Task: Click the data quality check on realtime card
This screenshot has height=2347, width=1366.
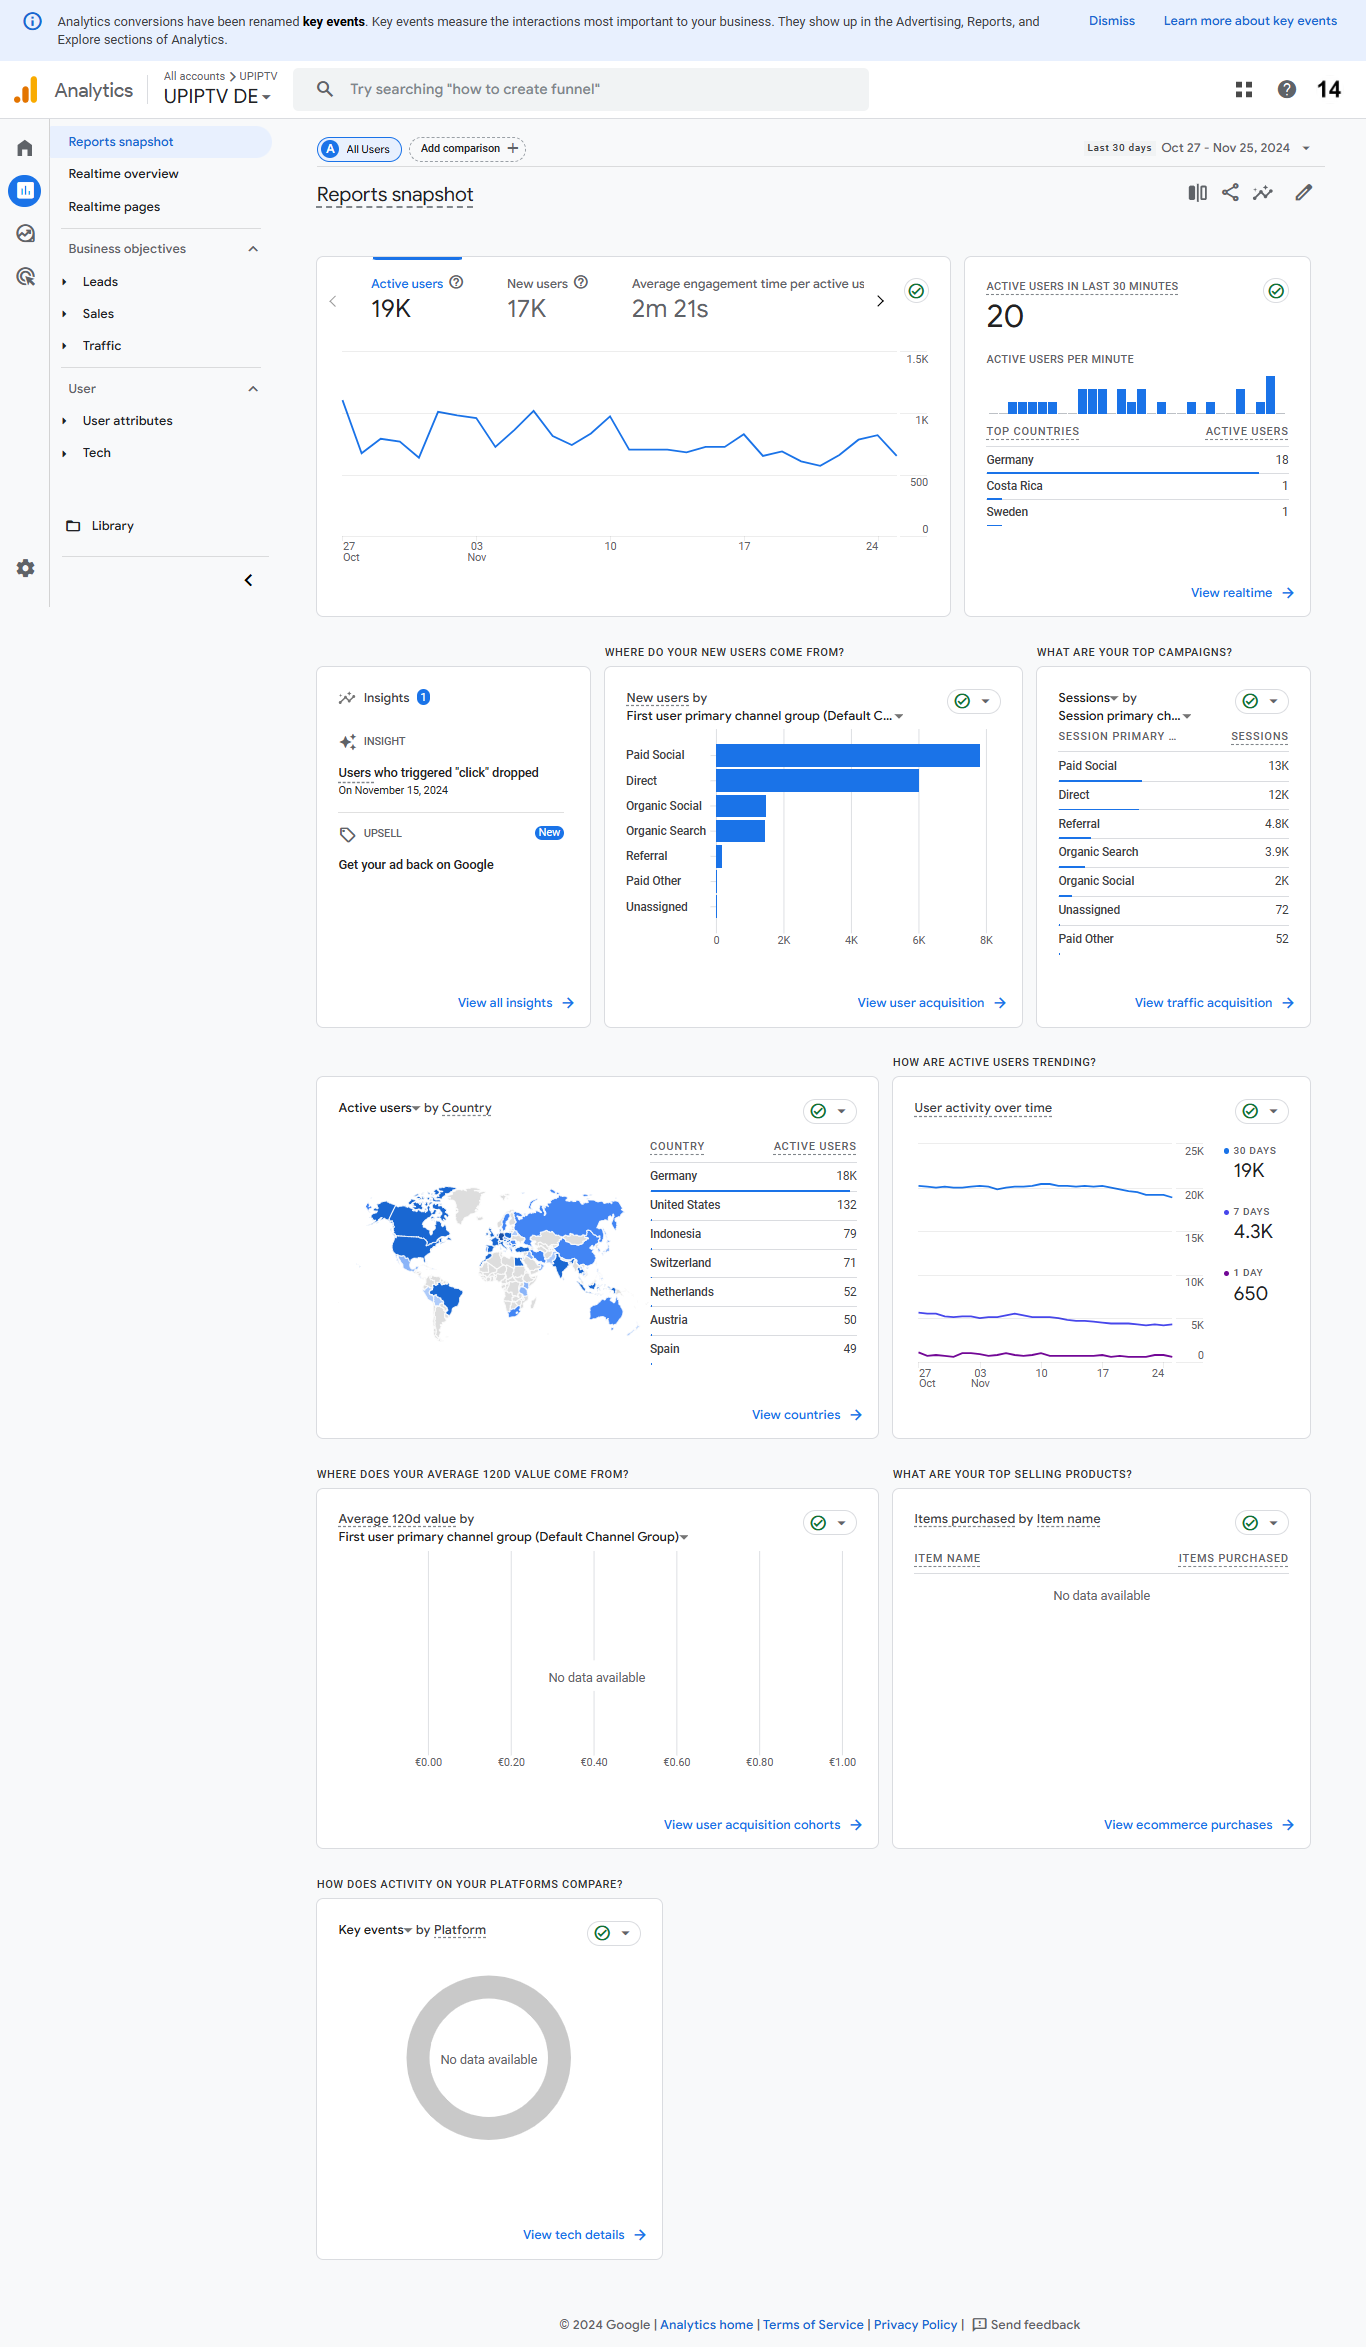Action: (x=1276, y=291)
